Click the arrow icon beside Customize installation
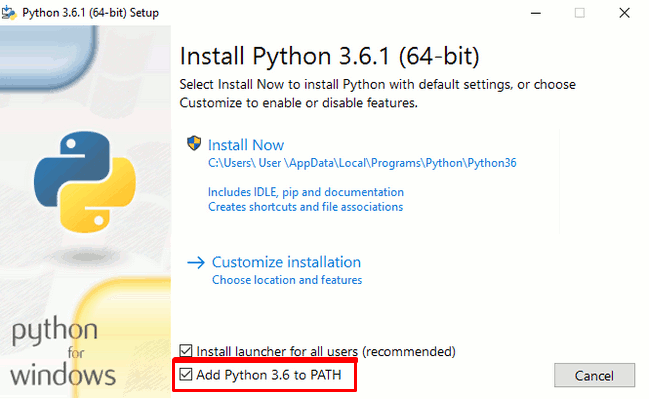The width and height of the screenshot is (653, 400). click(x=196, y=262)
